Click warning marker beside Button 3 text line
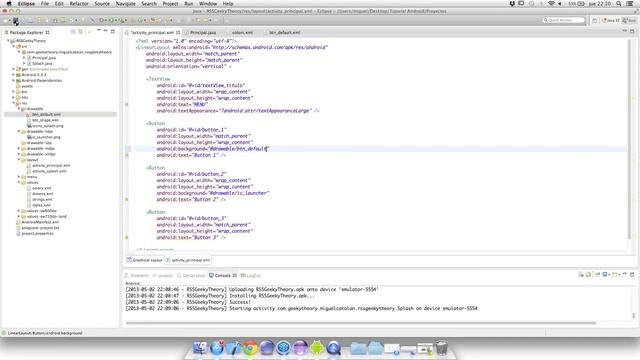Image resolution: width=640 pixels, height=360 pixels. point(127,238)
